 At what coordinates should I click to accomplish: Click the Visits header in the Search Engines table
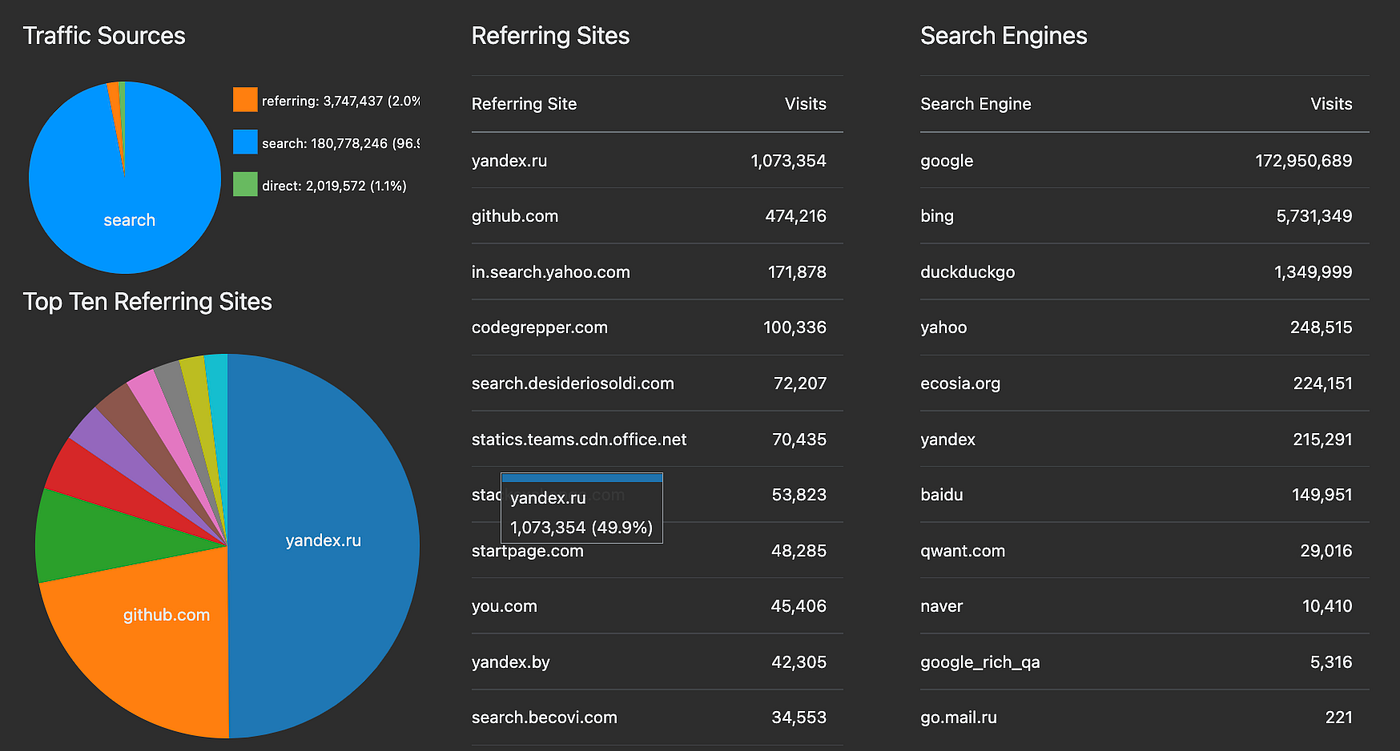coord(1331,104)
